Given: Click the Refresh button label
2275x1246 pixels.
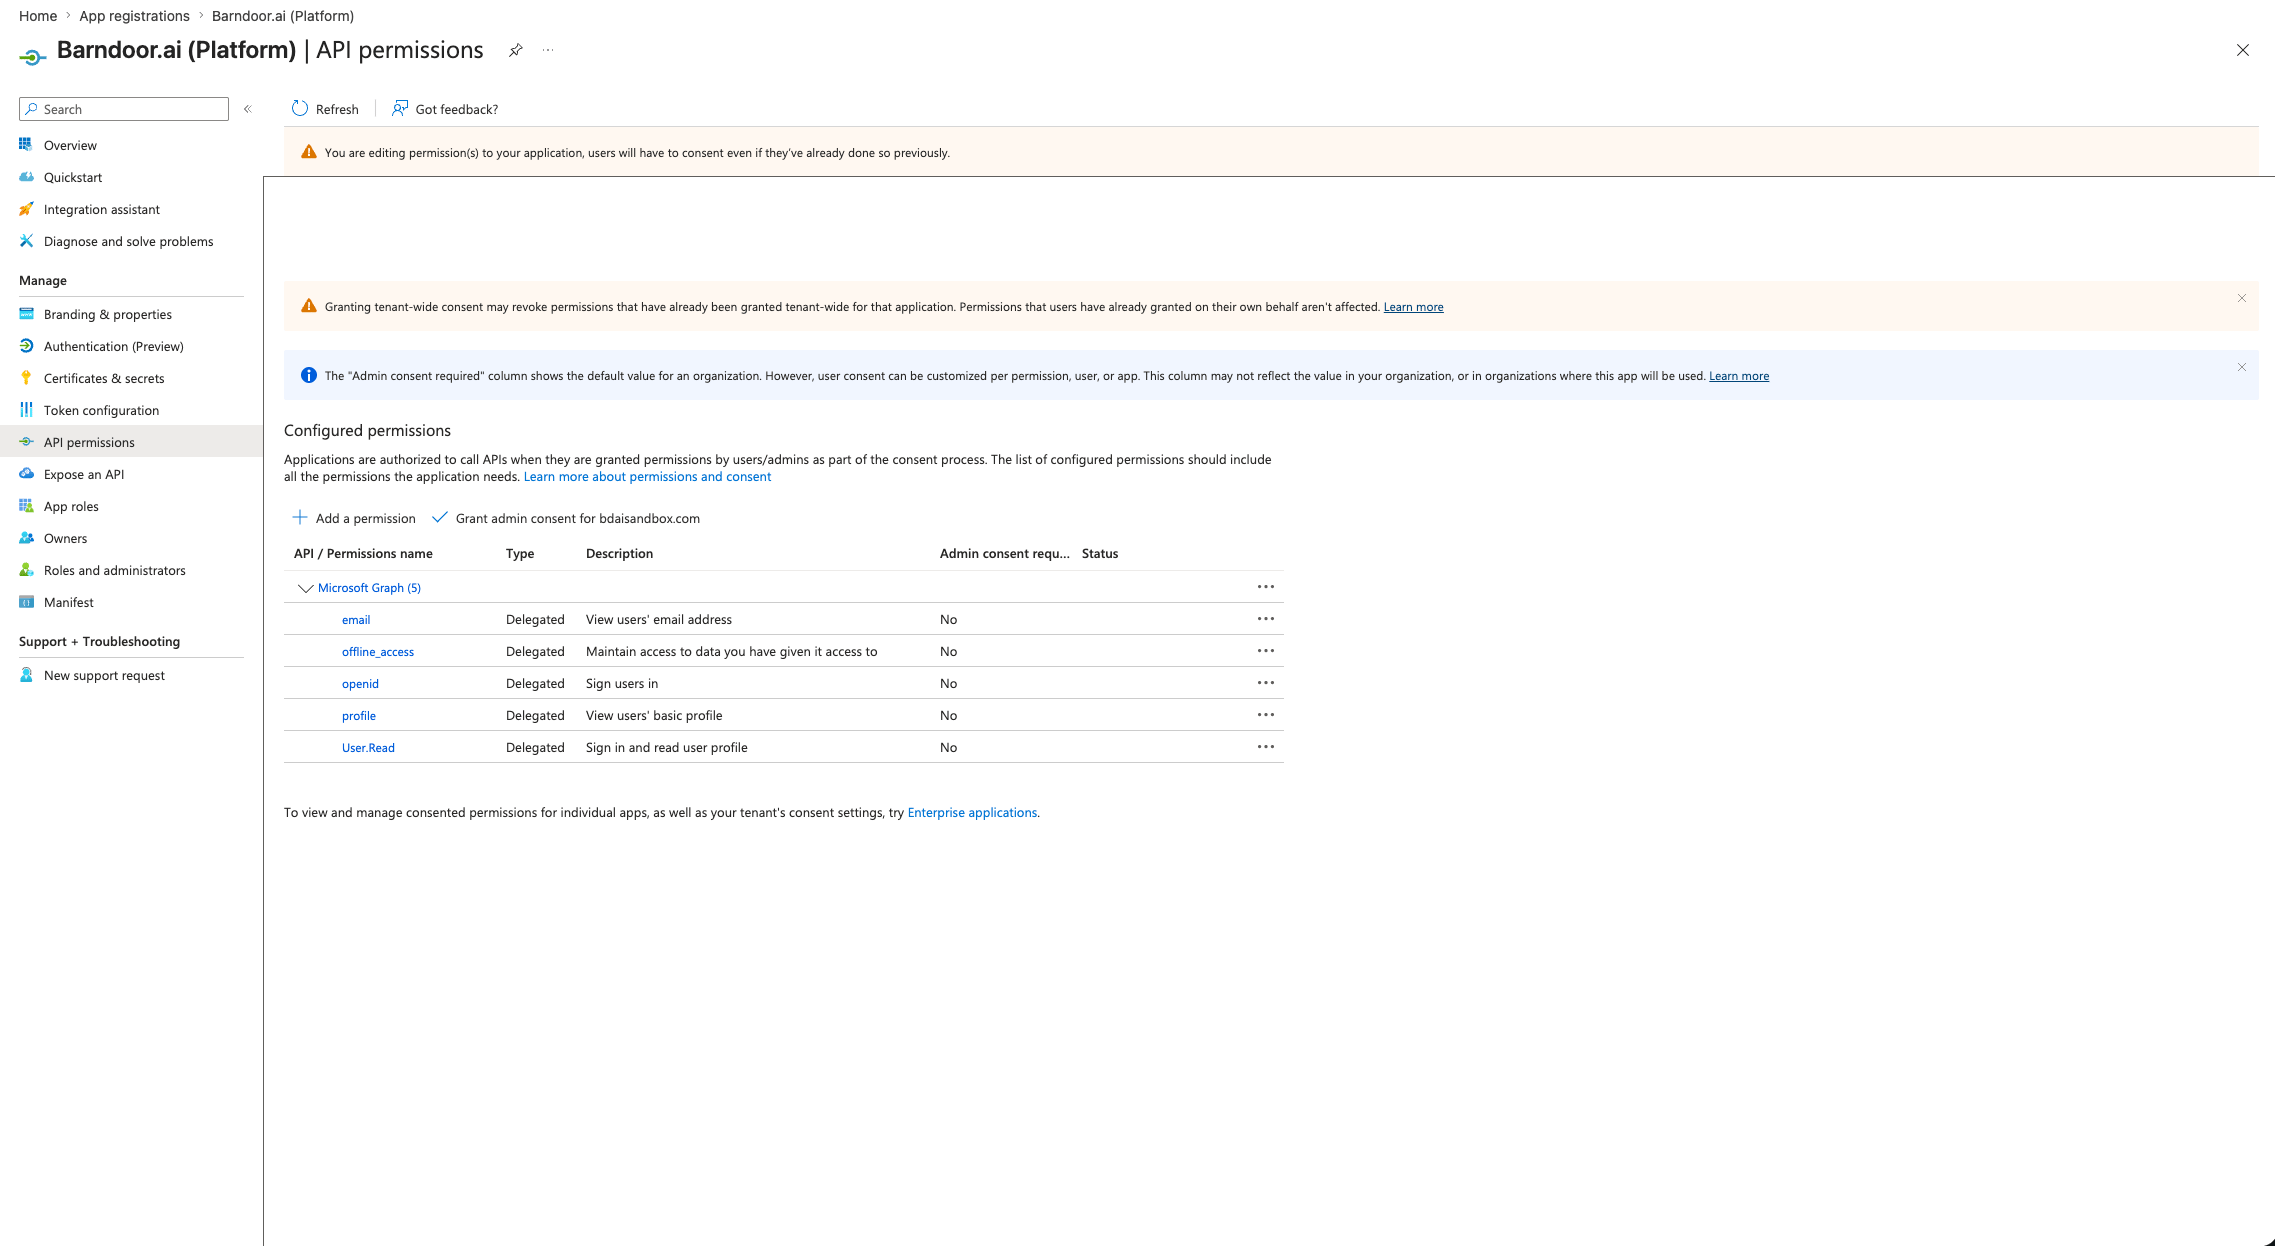Looking at the screenshot, I should [x=337, y=109].
